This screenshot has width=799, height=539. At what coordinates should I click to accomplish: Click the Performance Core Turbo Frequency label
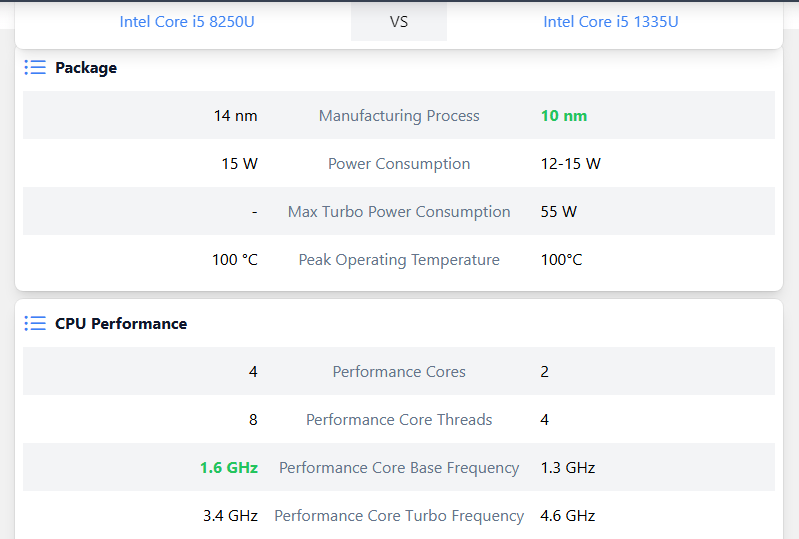(x=399, y=516)
